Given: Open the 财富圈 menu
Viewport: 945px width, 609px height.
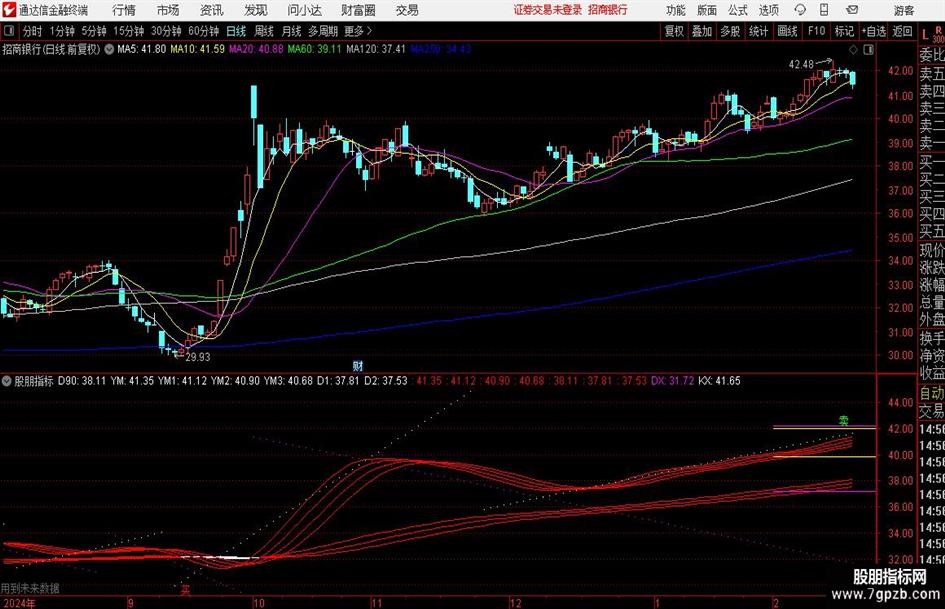Looking at the screenshot, I should click(358, 10).
